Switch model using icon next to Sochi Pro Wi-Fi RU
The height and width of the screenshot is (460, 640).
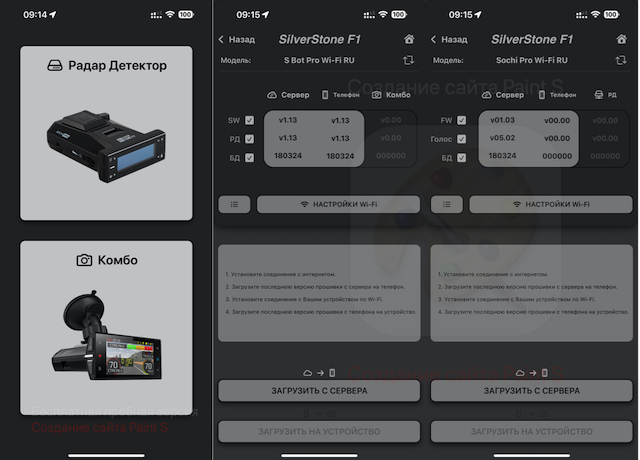coord(621,60)
